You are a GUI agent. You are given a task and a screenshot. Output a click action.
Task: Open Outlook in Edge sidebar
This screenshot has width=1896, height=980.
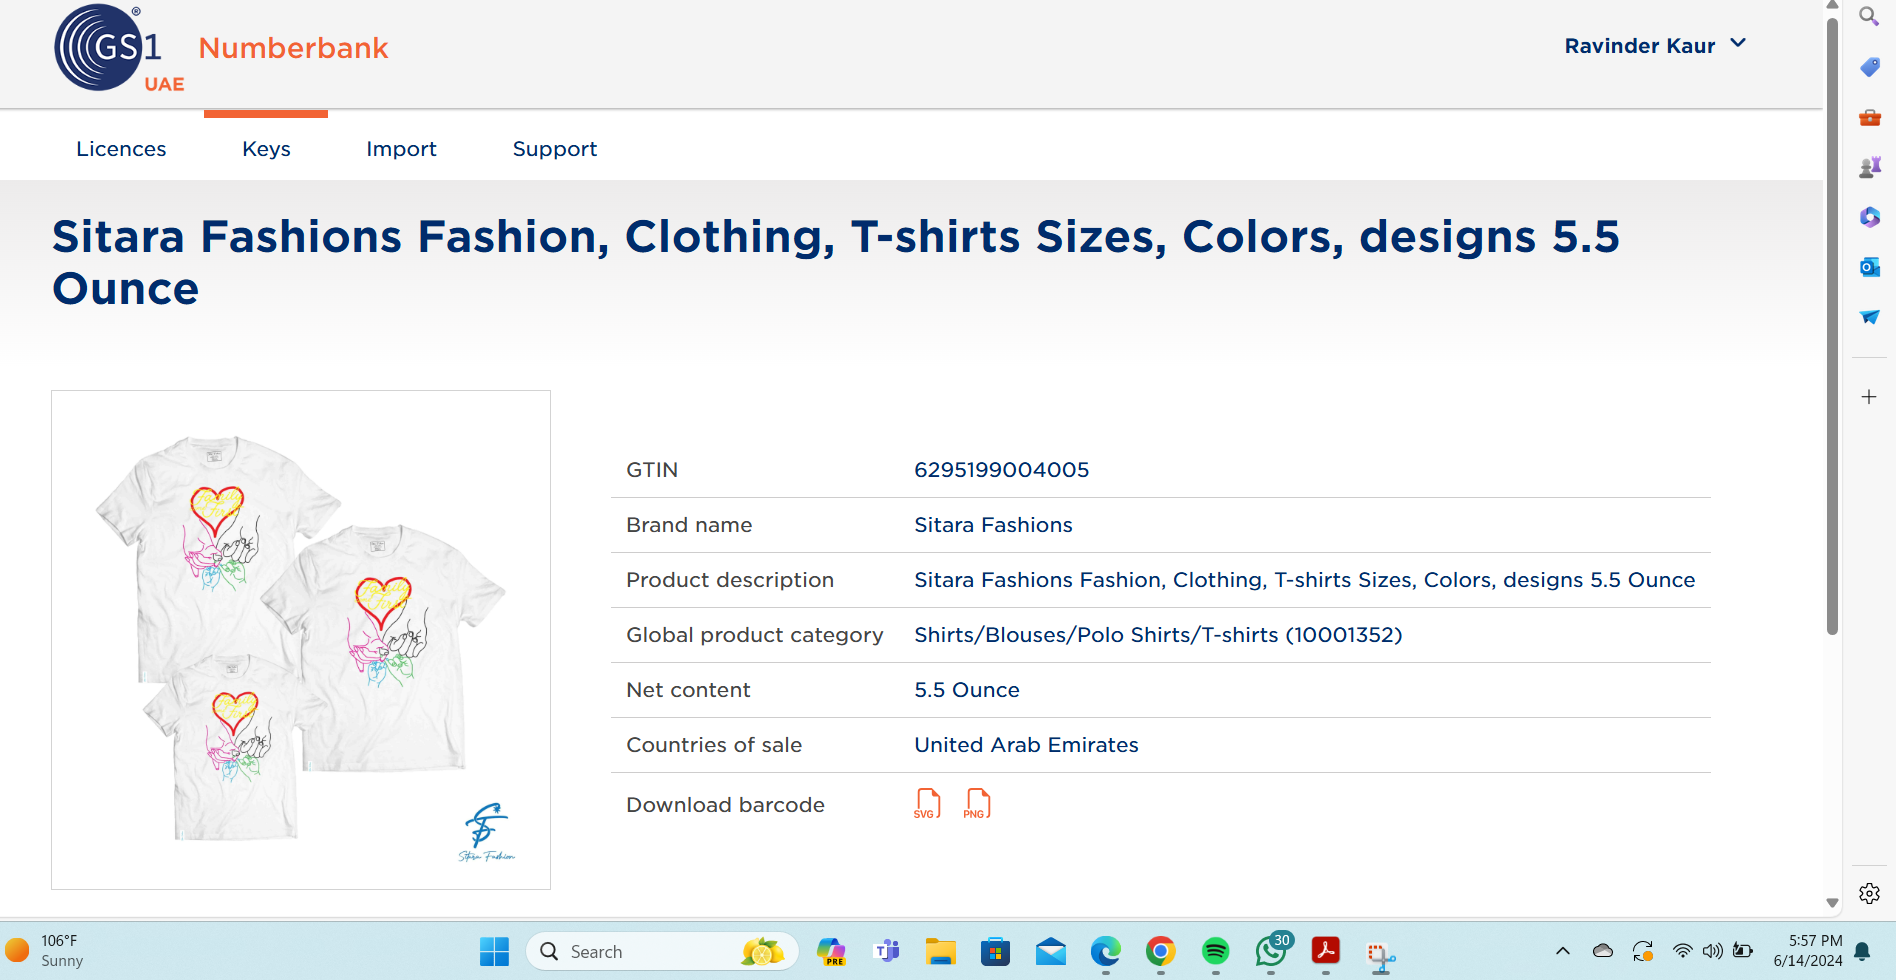[x=1869, y=267]
